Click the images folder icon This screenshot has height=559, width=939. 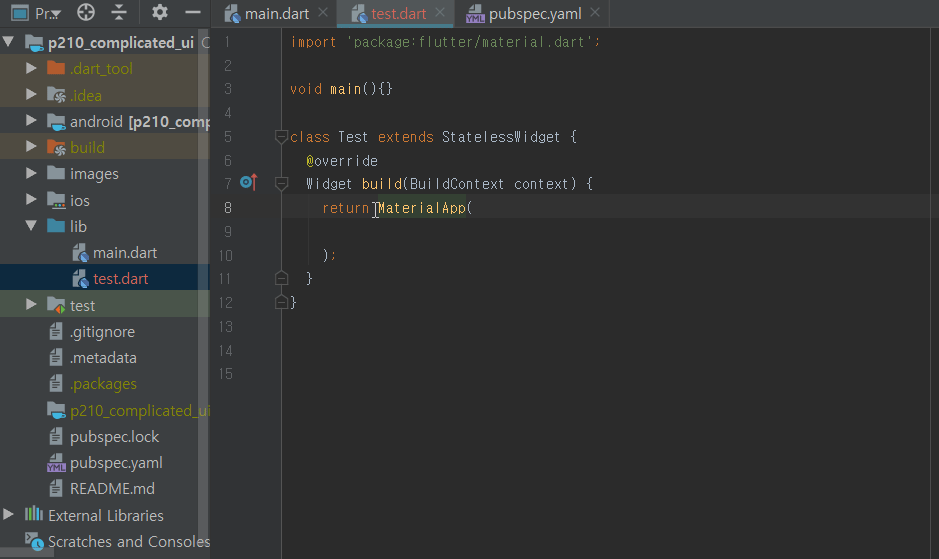tap(56, 173)
